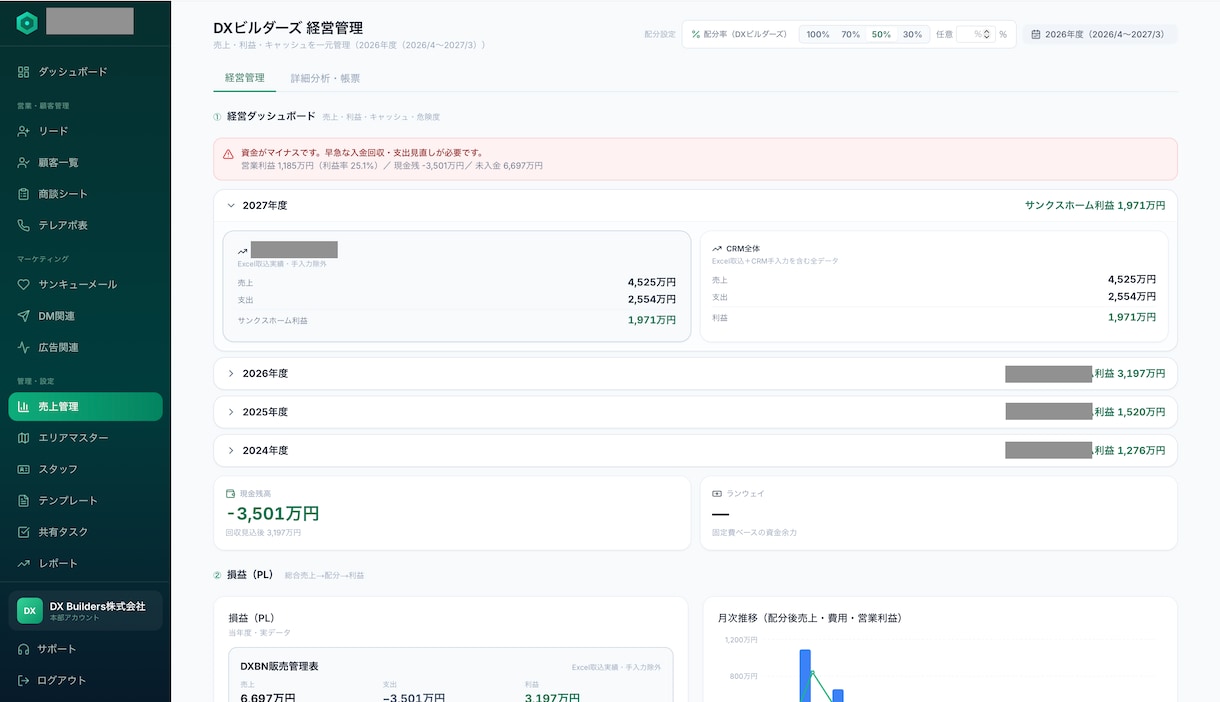
Task: Click the ログアウト exit icon
Action: click(x=24, y=680)
